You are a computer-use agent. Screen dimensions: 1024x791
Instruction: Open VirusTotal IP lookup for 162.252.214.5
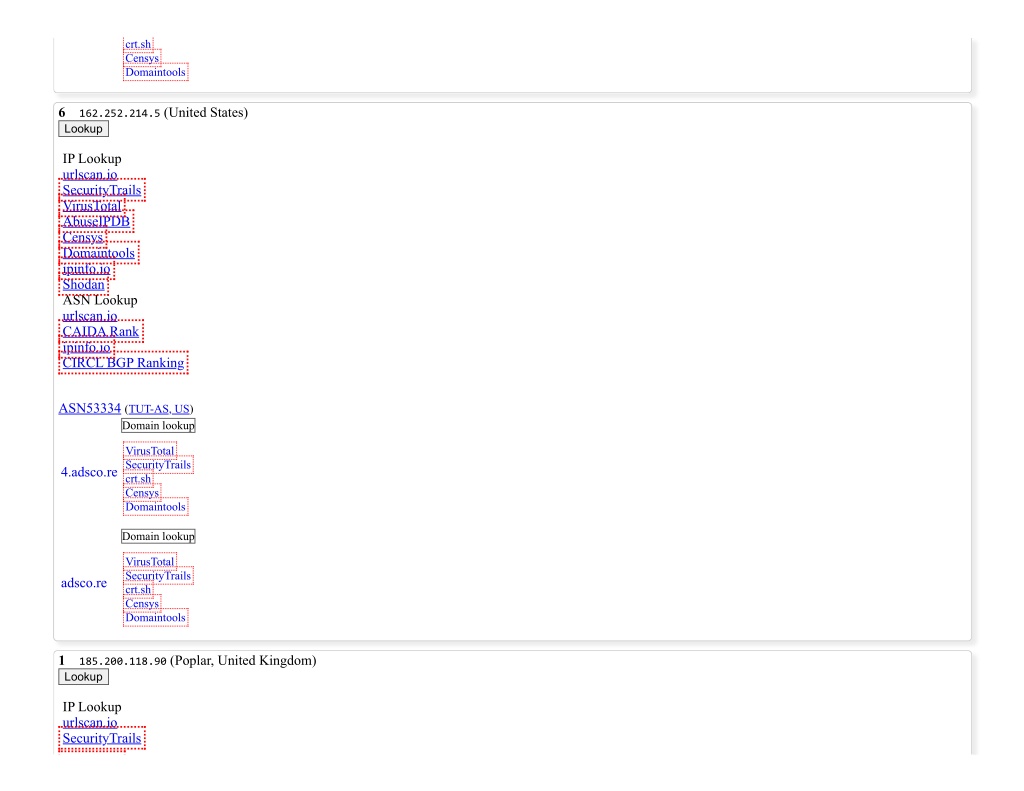pyautogui.click(x=92, y=206)
